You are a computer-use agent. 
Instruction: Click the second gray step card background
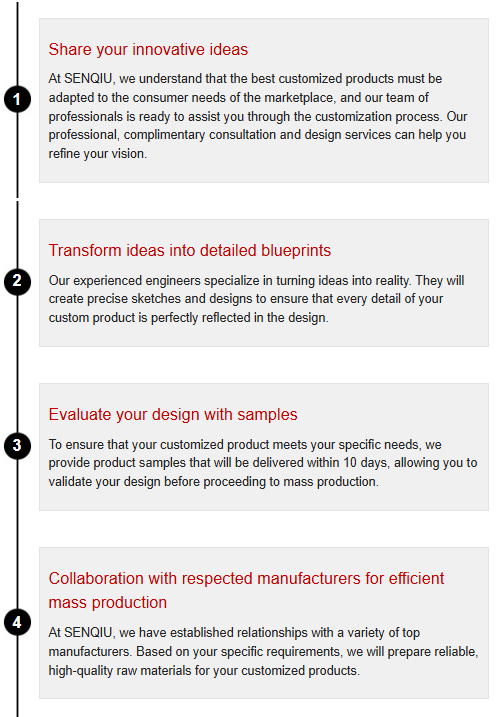(x=264, y=283)
